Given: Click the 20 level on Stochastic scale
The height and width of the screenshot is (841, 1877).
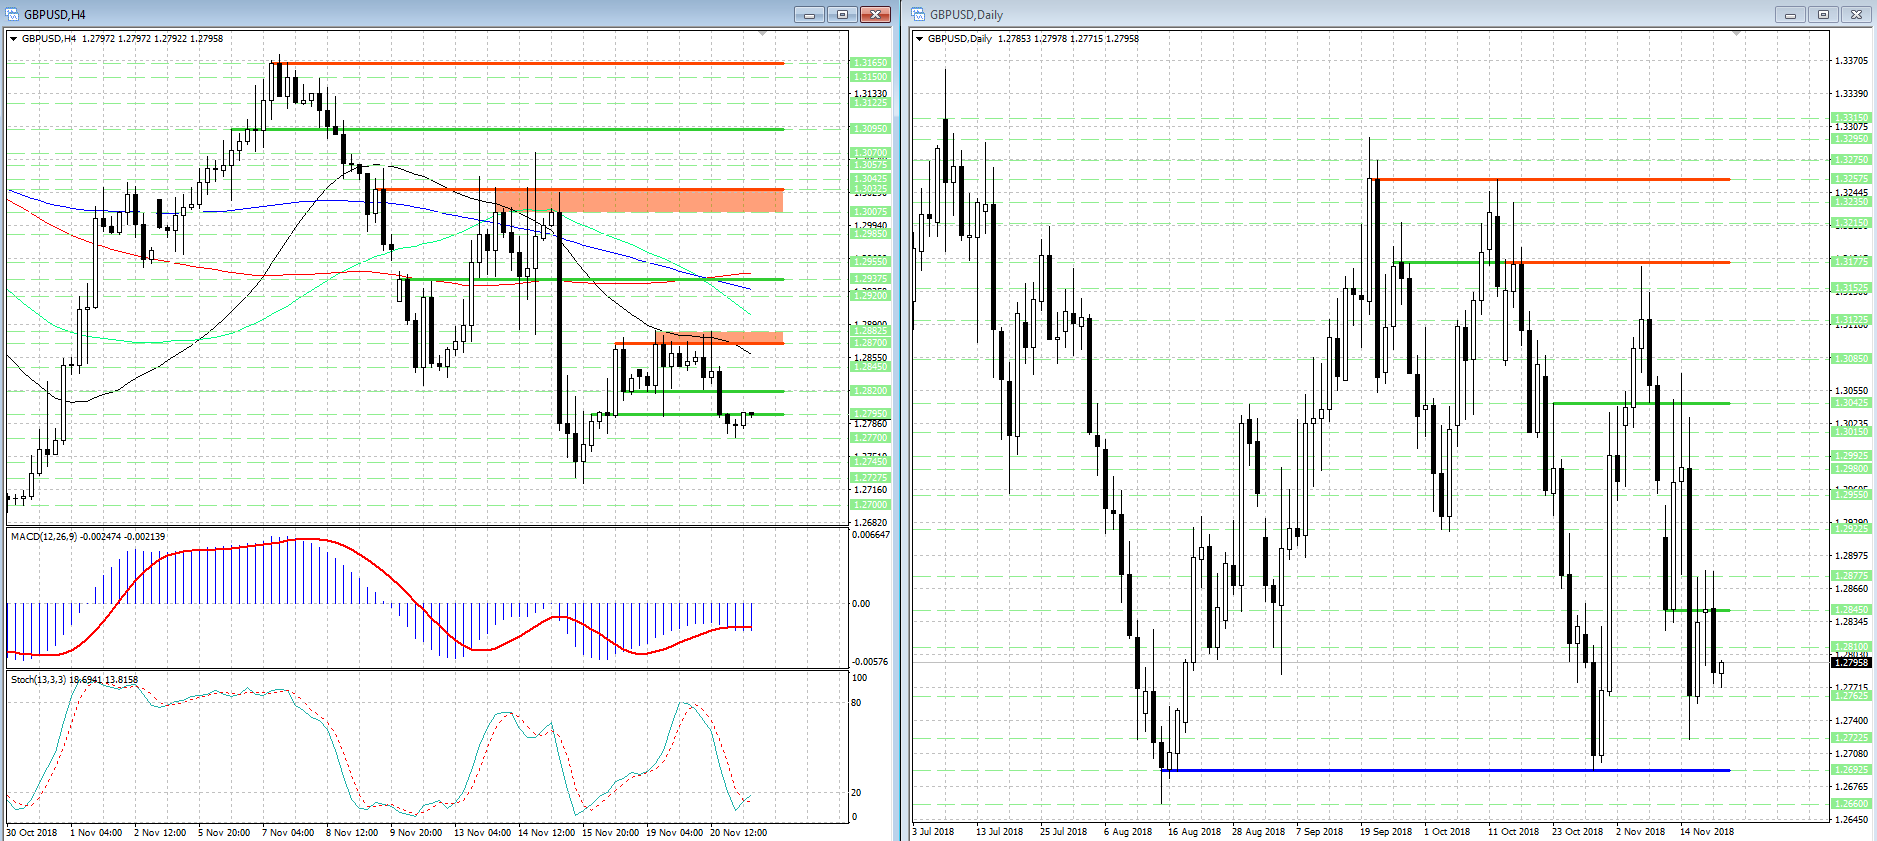Looking at the screenshot, I should coord(856,793).
